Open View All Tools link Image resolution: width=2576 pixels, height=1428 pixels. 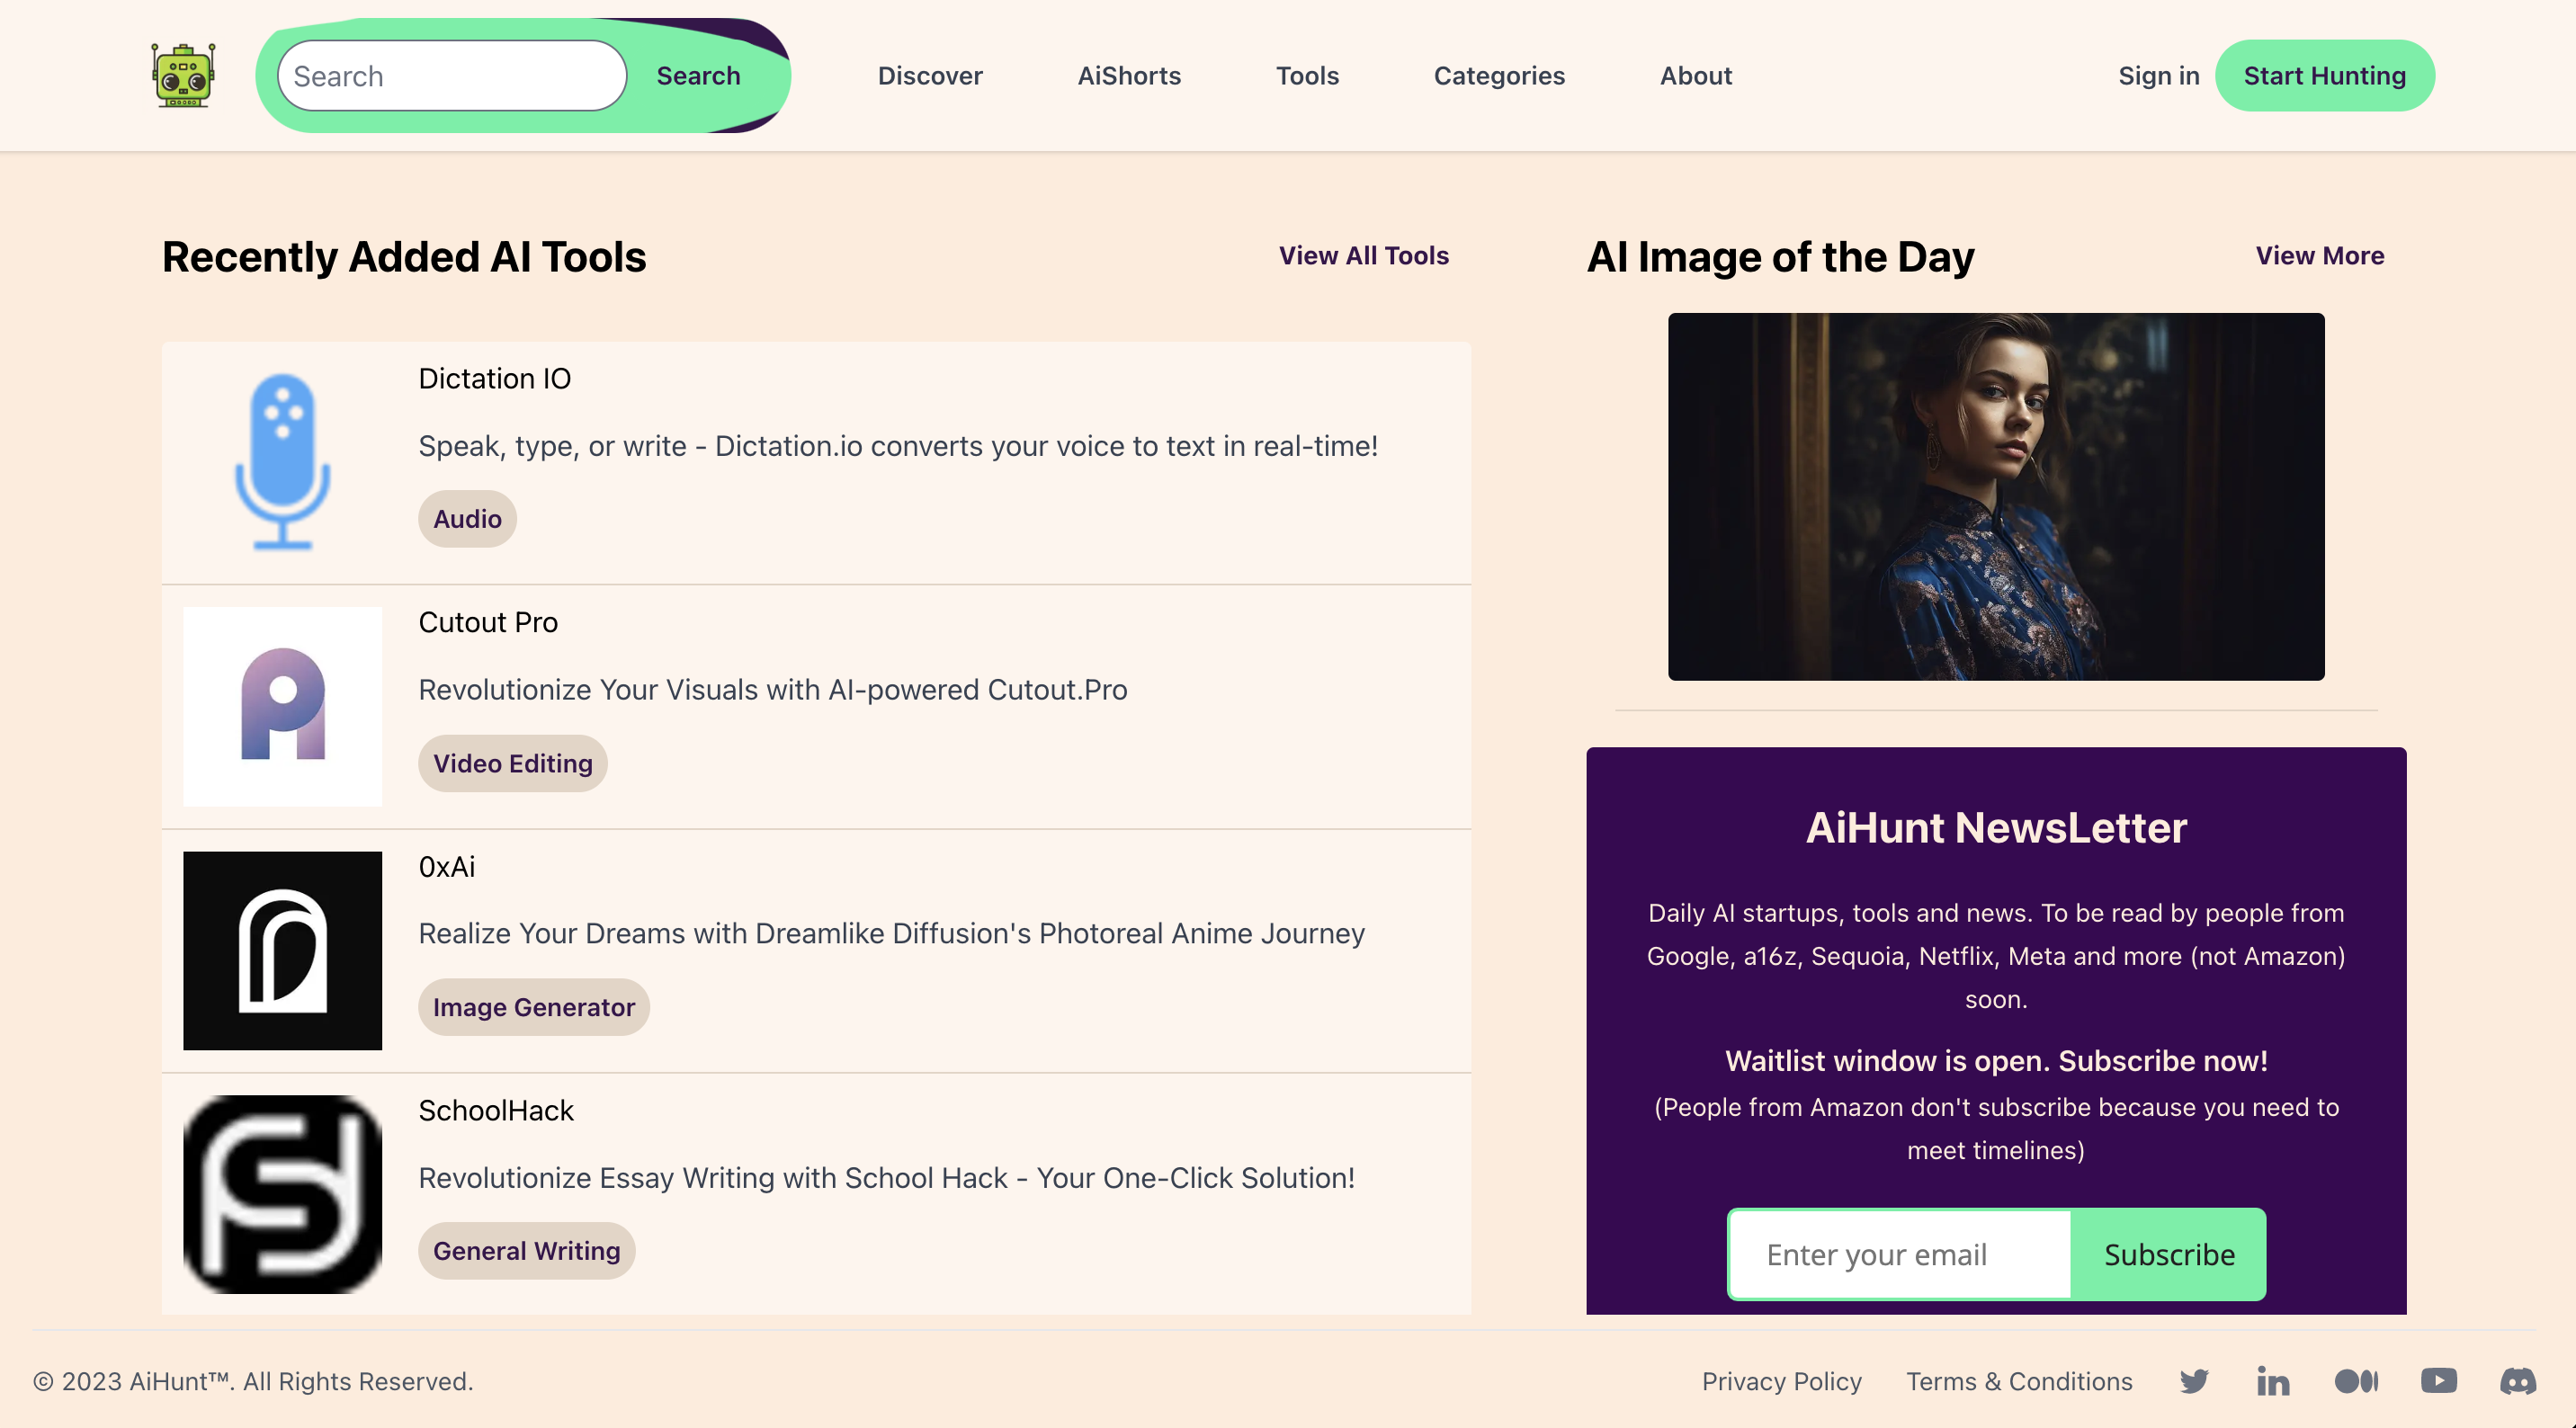(1363, 256)
